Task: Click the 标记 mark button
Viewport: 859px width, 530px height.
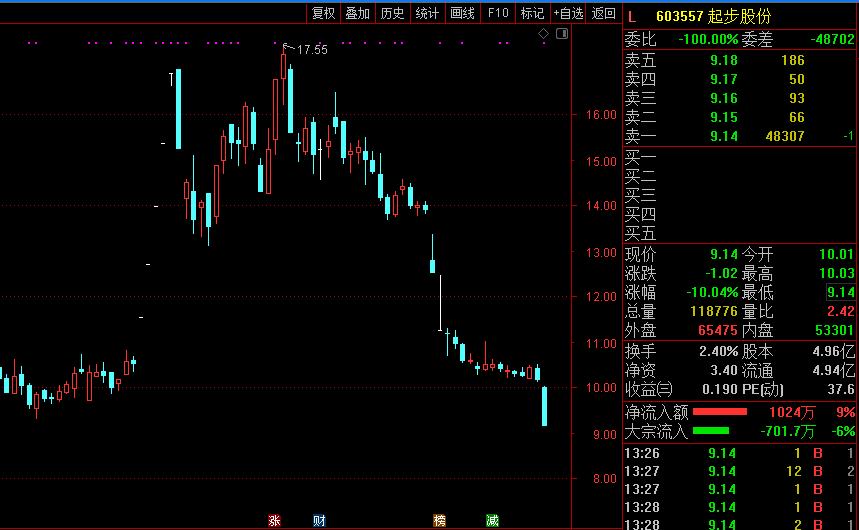Action: click(532, 13)
